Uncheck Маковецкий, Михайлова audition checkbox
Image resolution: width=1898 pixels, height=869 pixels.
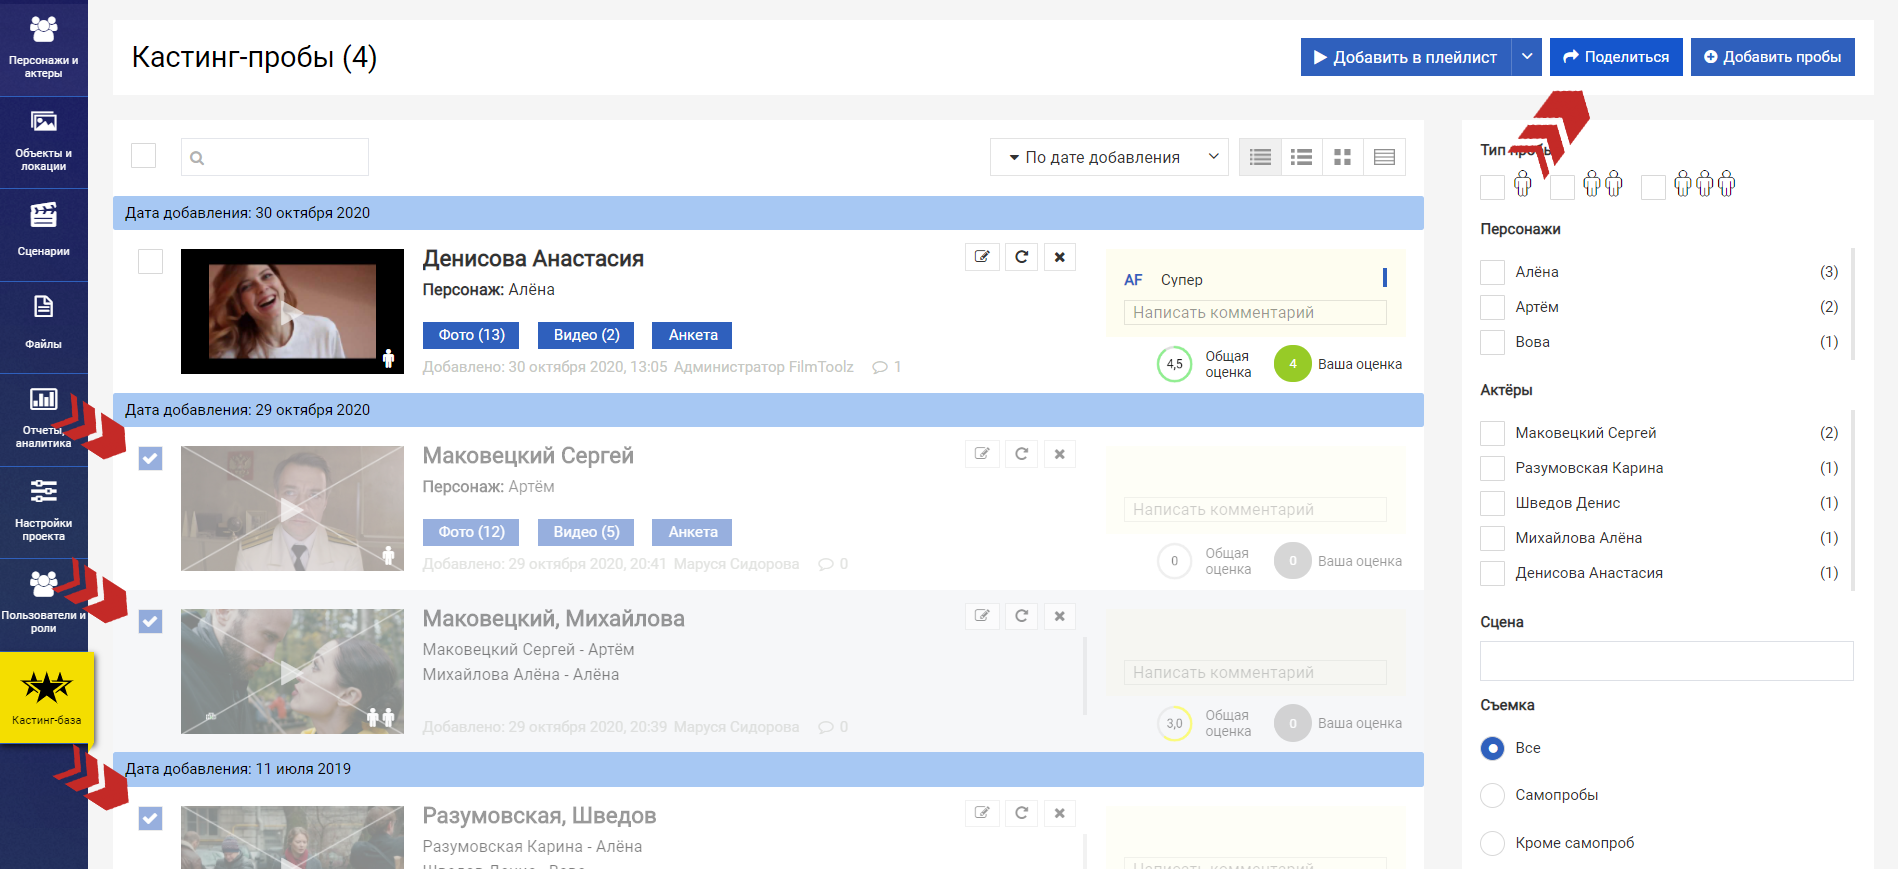click(x=150, y=622)
